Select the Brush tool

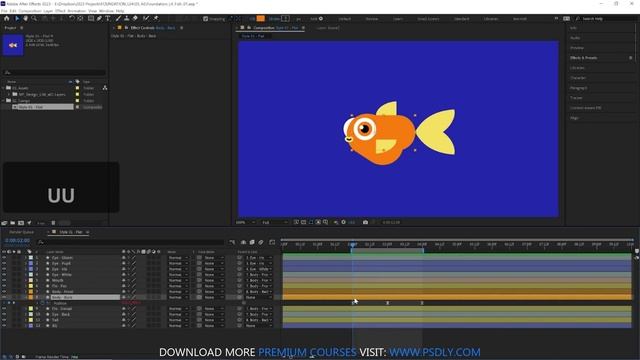(118, 18)
